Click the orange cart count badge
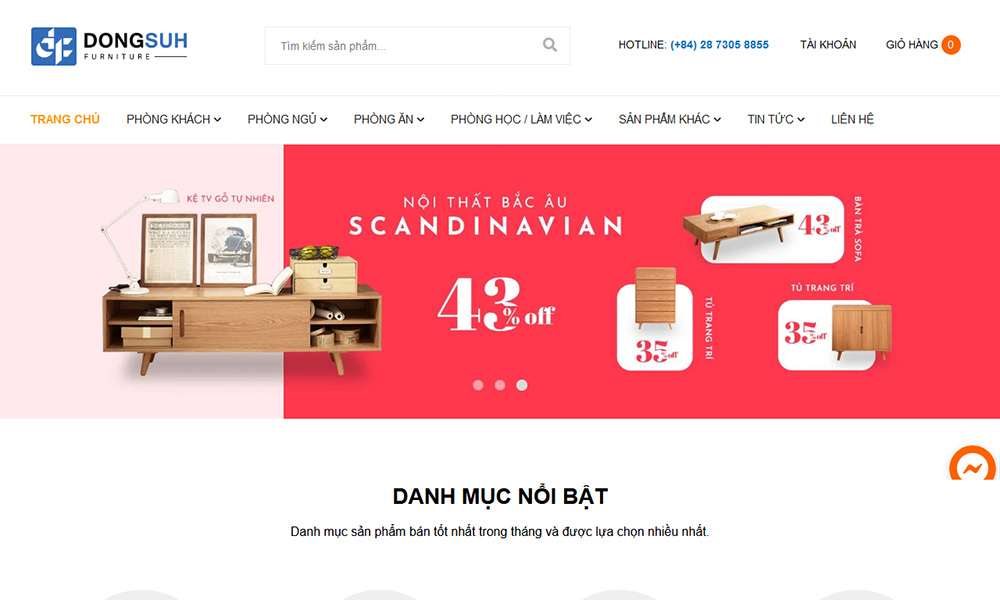 click(950, 45)
